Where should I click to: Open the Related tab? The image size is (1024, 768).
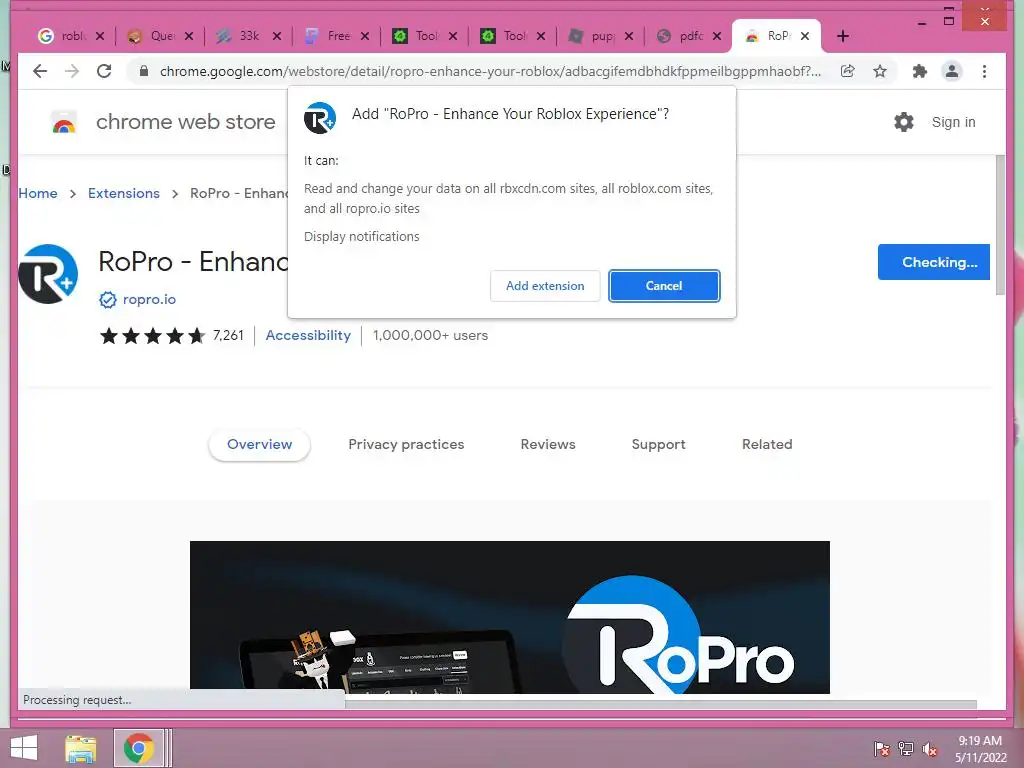click(767, 445)
